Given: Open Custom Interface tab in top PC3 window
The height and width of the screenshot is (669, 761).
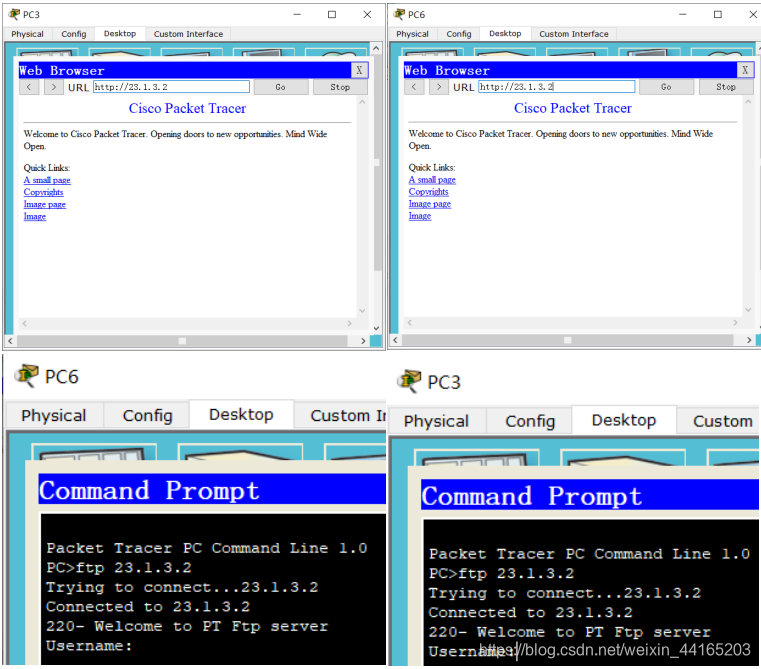Looking at the screenshot, I should pyautogui.click(x=188, y=34).
